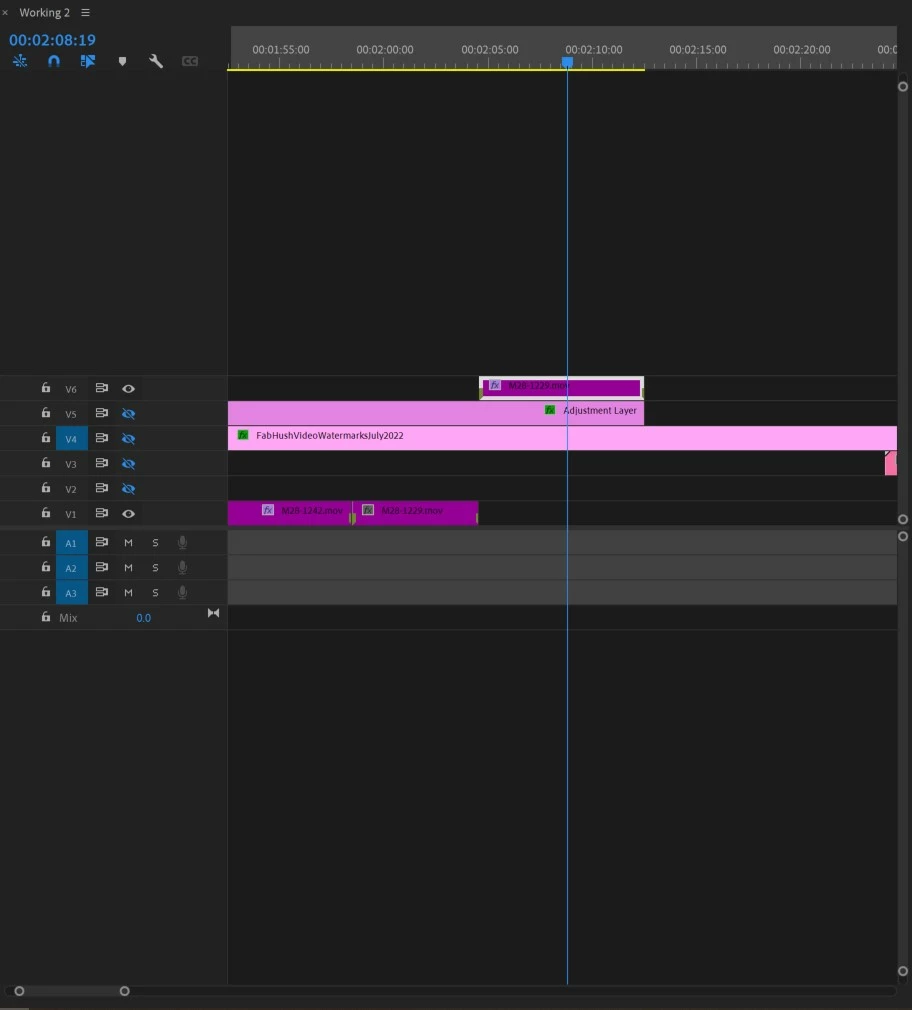Show V2 track output eye
Viewport: 912px width, 1010px height.
[128, 489]
